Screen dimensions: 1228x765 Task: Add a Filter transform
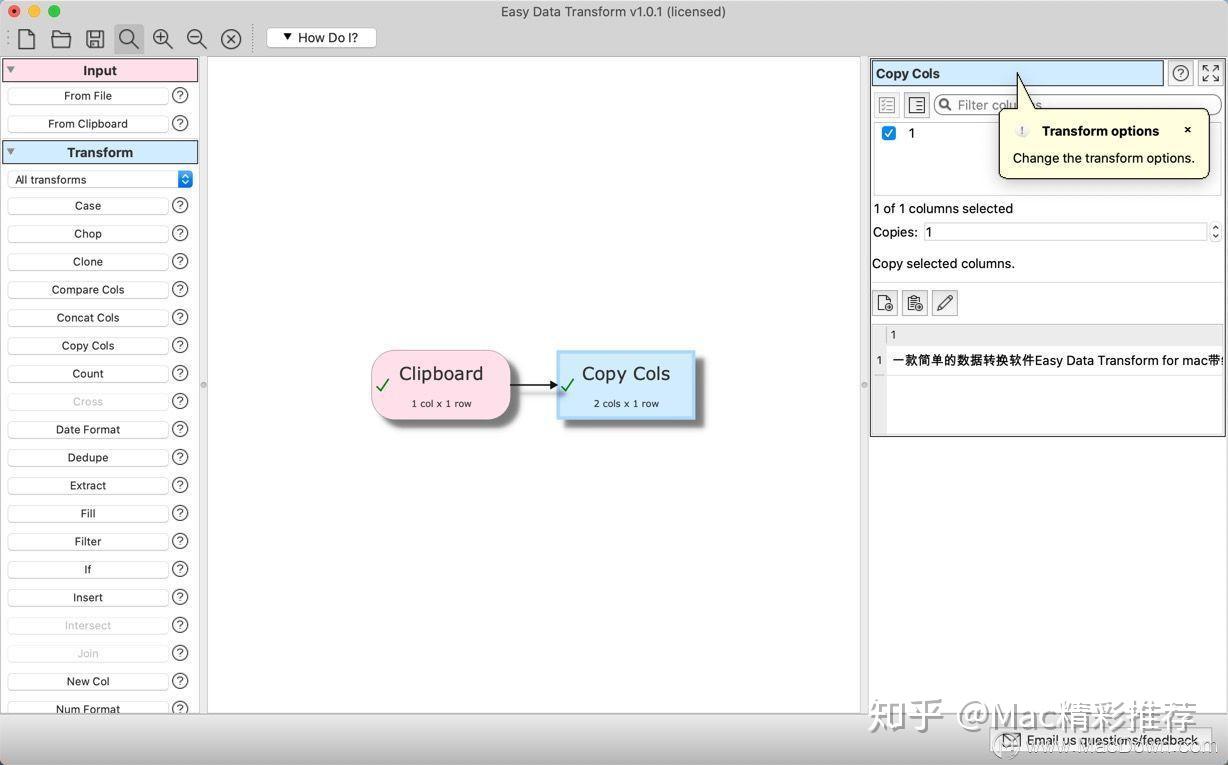(88, 542)
